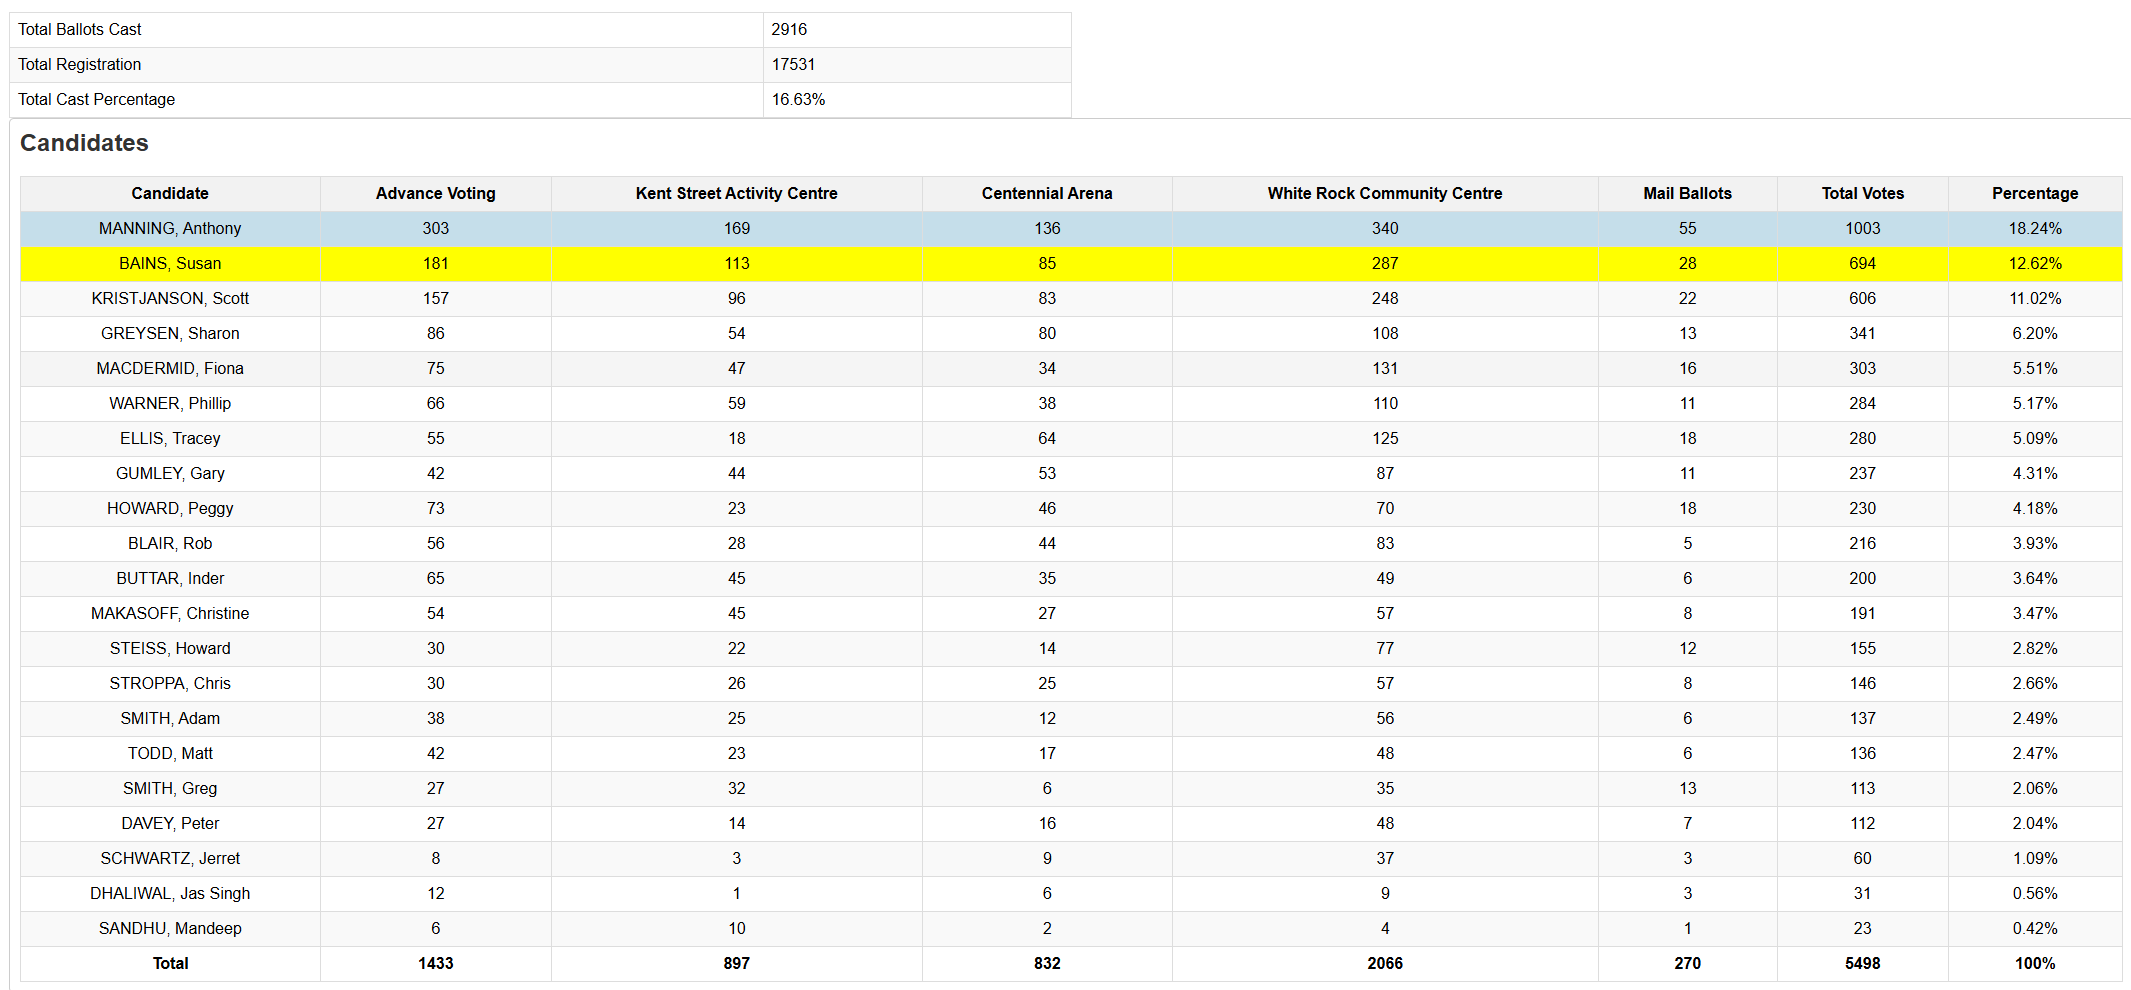Click the Total Cast Percentage value 16.63%
The width and height of the screenshot is (2131, 990).
[x=798, y=99]
